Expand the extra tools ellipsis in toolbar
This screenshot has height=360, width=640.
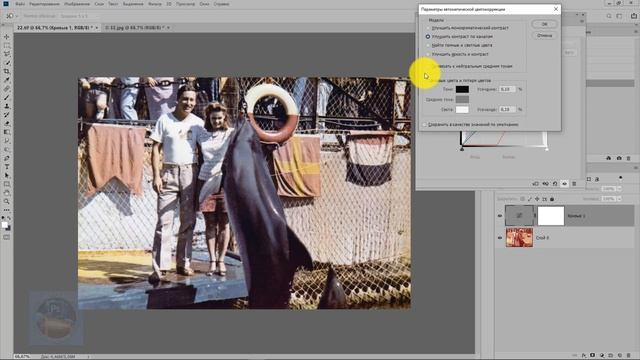pos(7,210)
